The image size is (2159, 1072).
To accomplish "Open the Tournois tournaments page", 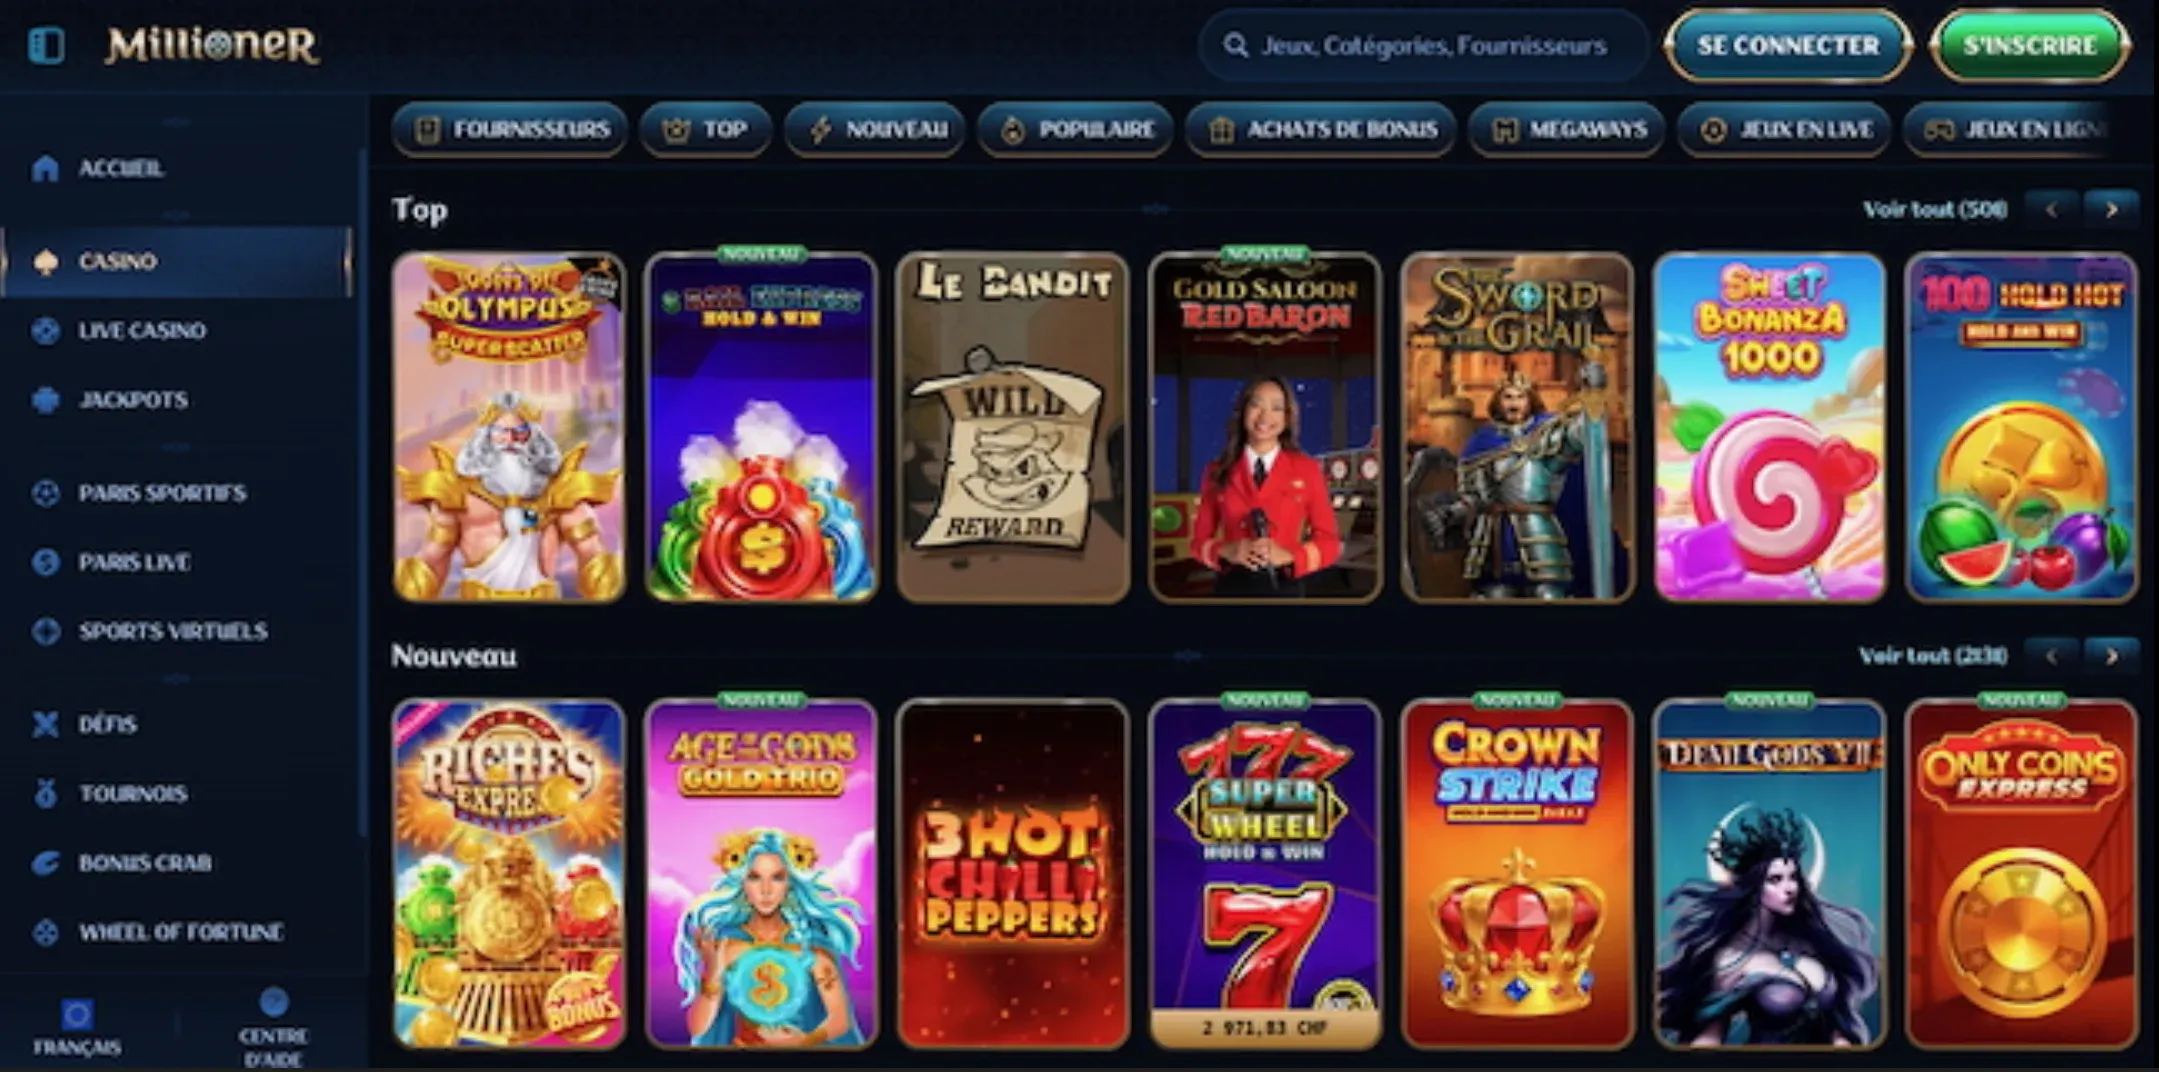I will pyautogui.click(x=110, y=794).
